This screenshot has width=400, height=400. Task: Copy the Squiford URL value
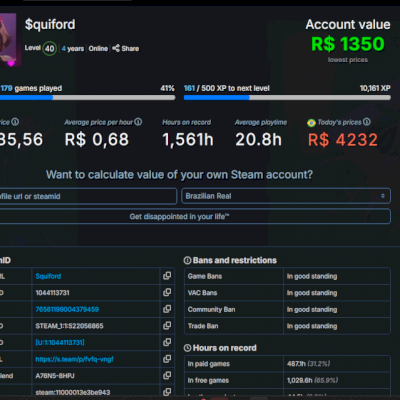[x=167, y=276]
